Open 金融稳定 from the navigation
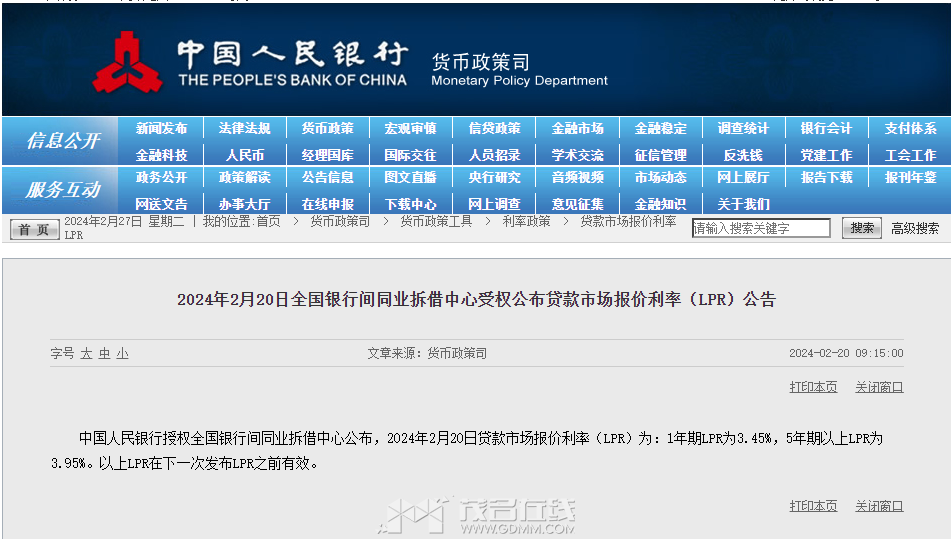The image size is (951, 539). pos(660,129)
